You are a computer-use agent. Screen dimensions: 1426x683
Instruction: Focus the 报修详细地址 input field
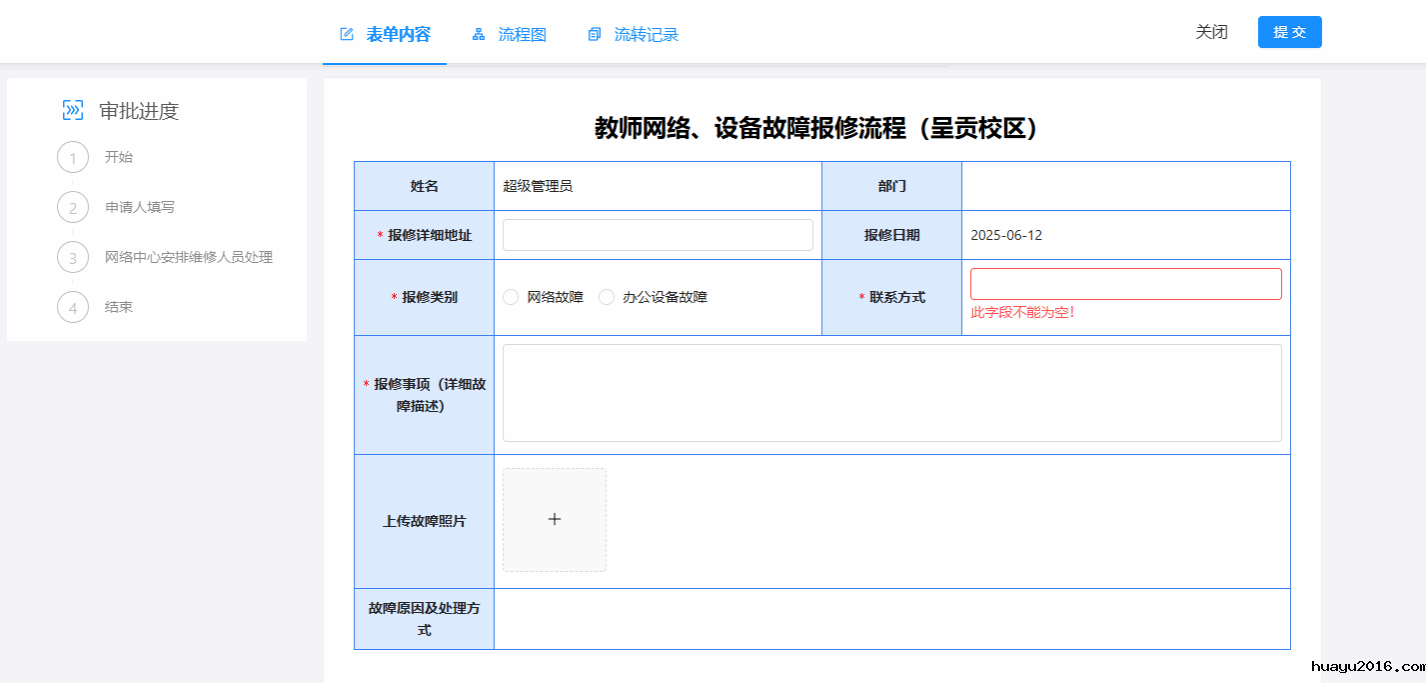click(657, 235)
